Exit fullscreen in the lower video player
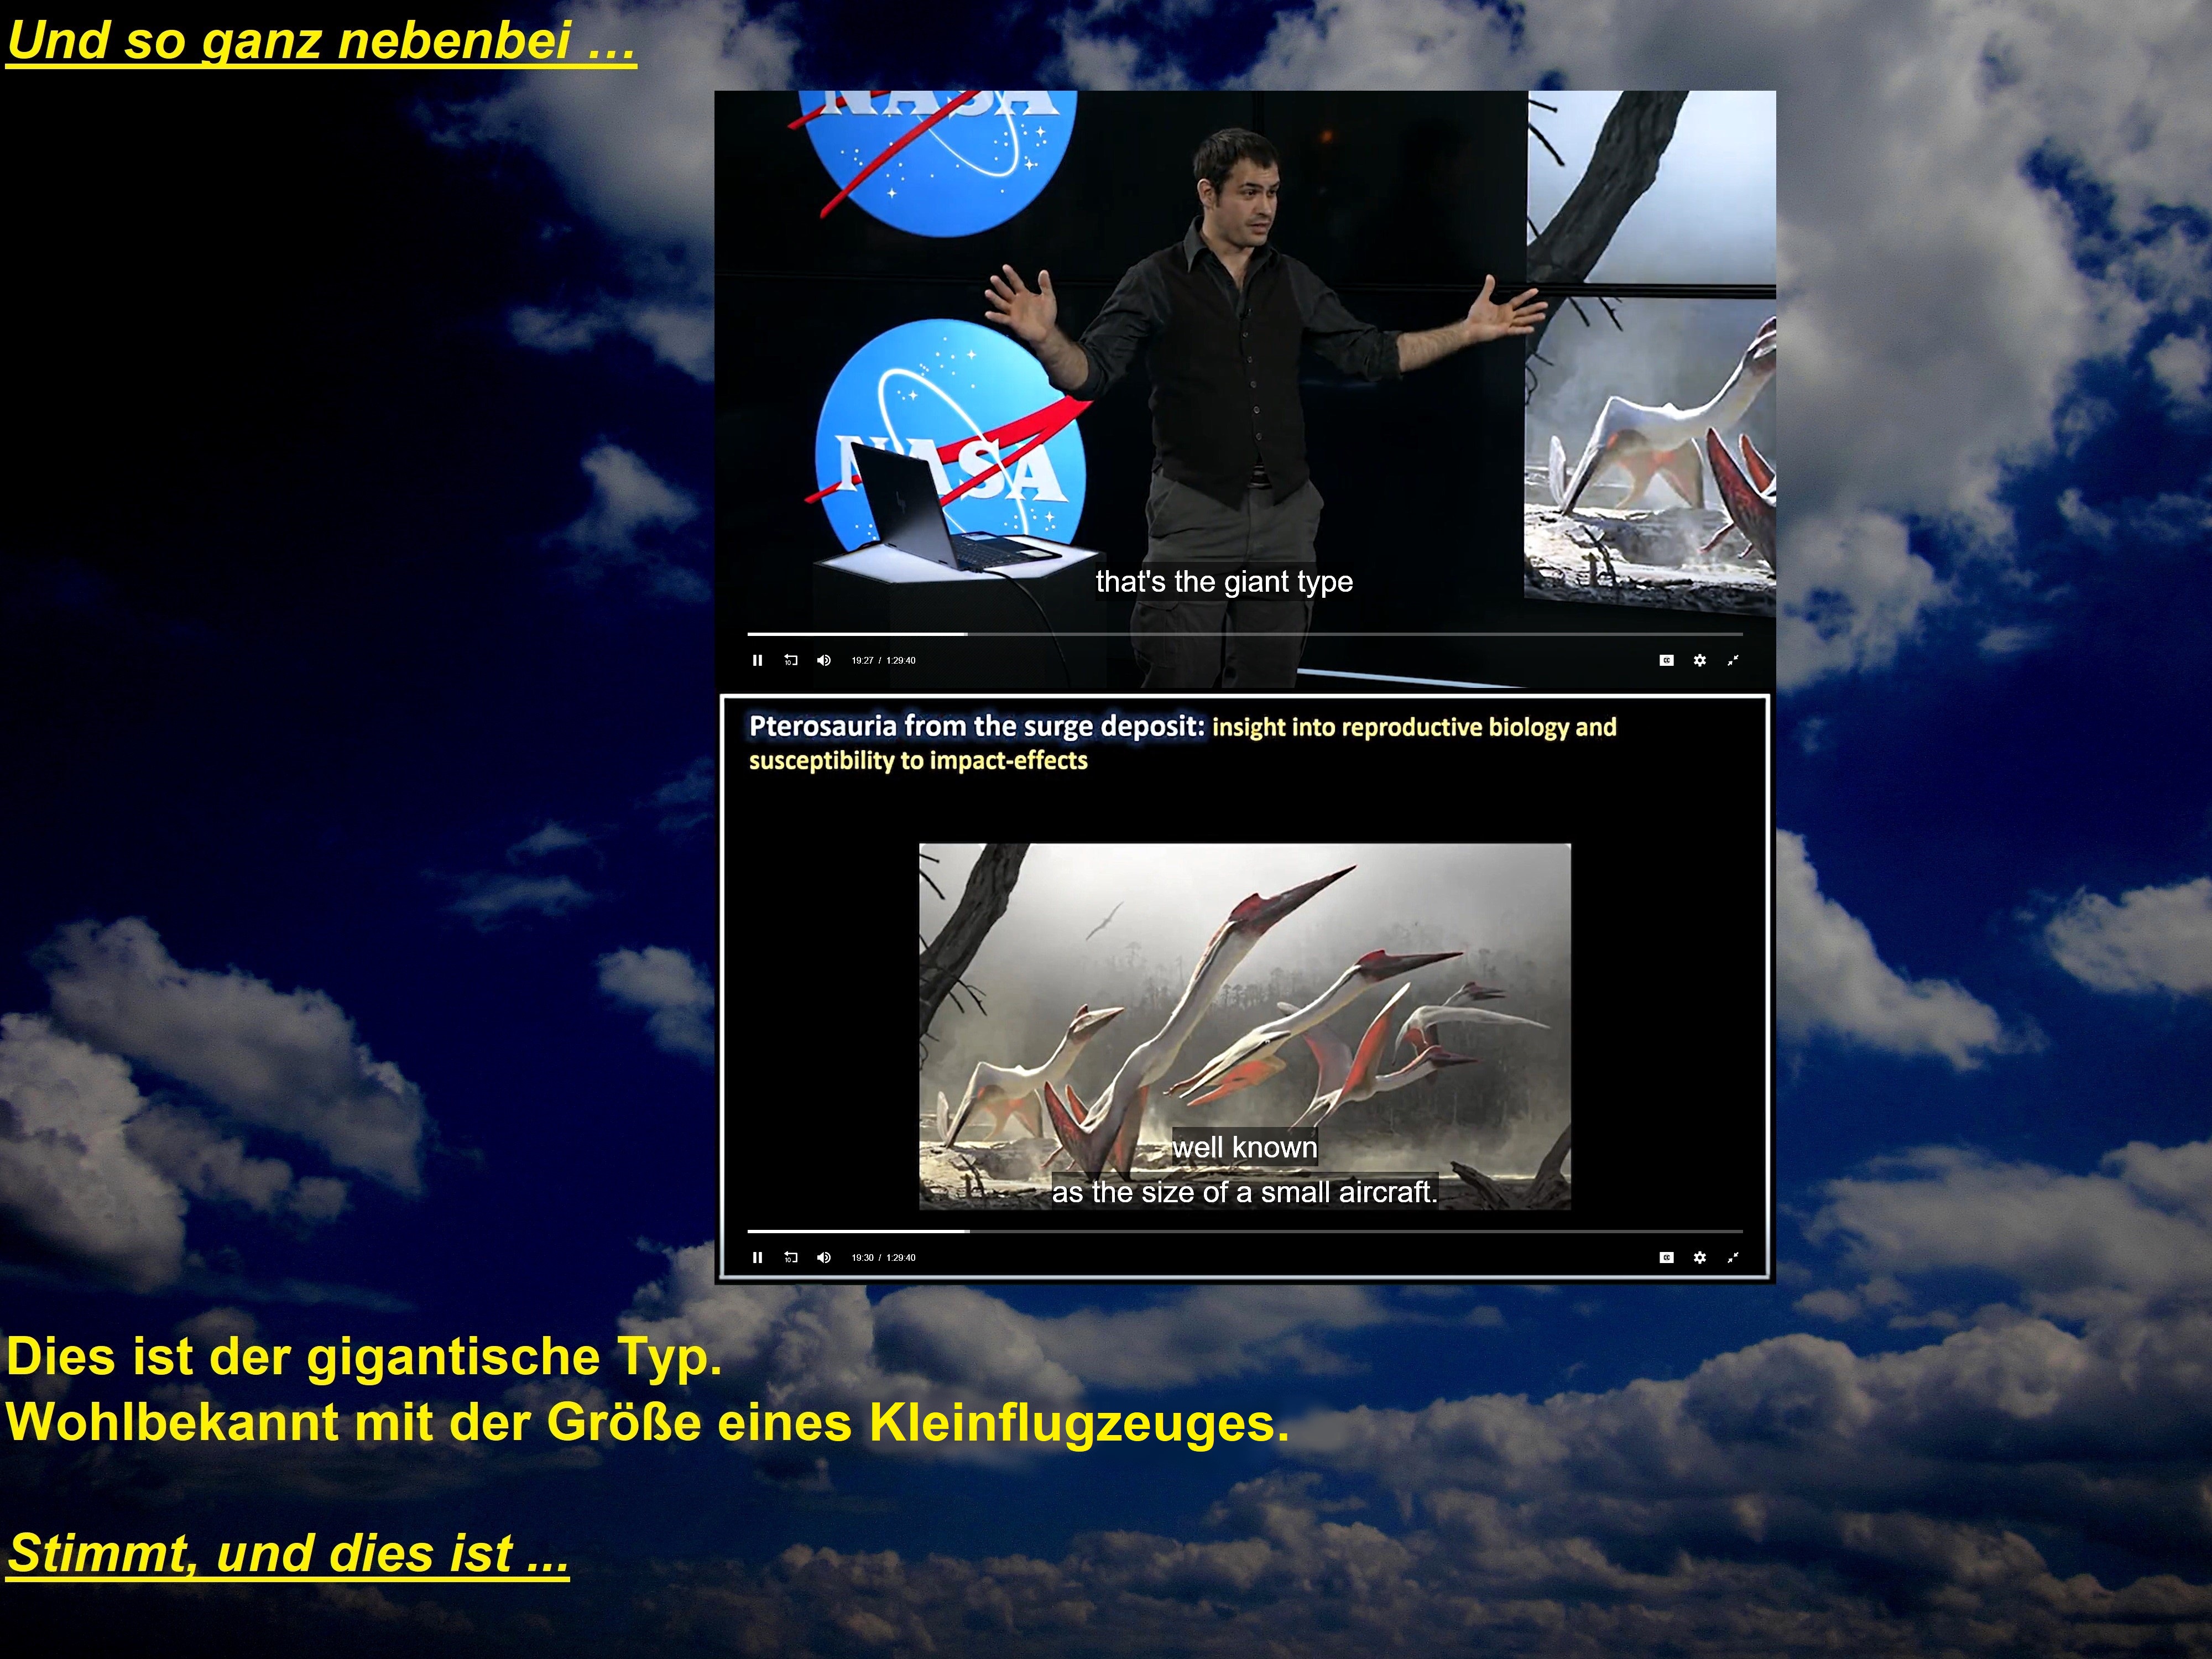Screen dimensions: 2212x1659 pos(1733,1257)
